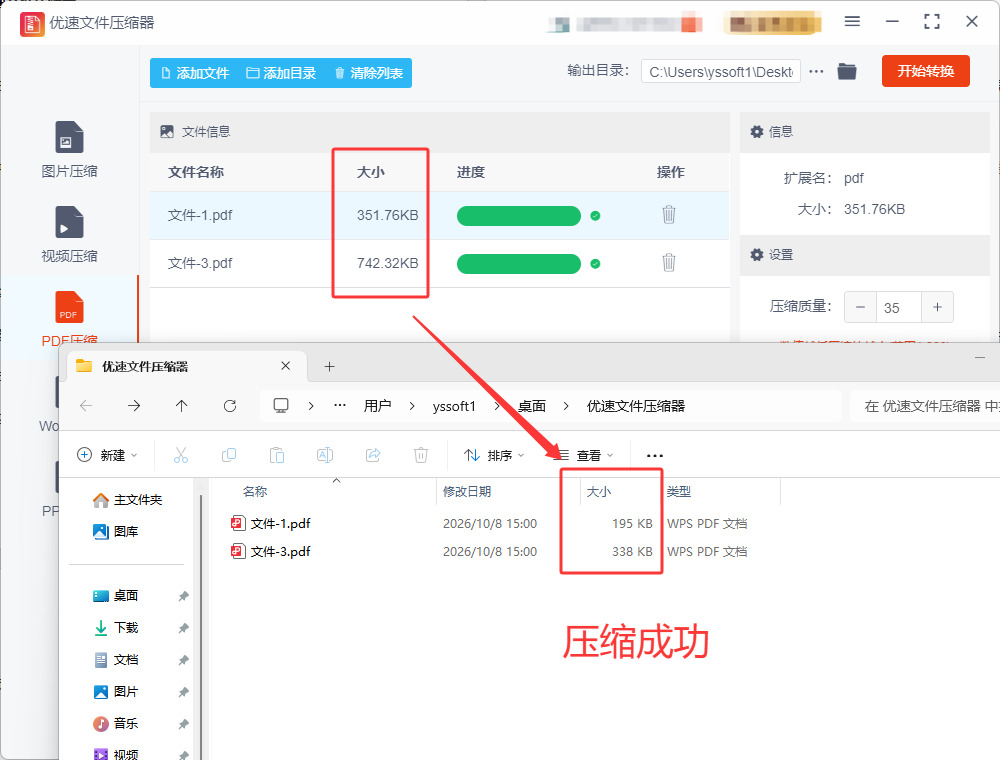
Task: Open the 查看 view dropdown
Action: [584, 455]
